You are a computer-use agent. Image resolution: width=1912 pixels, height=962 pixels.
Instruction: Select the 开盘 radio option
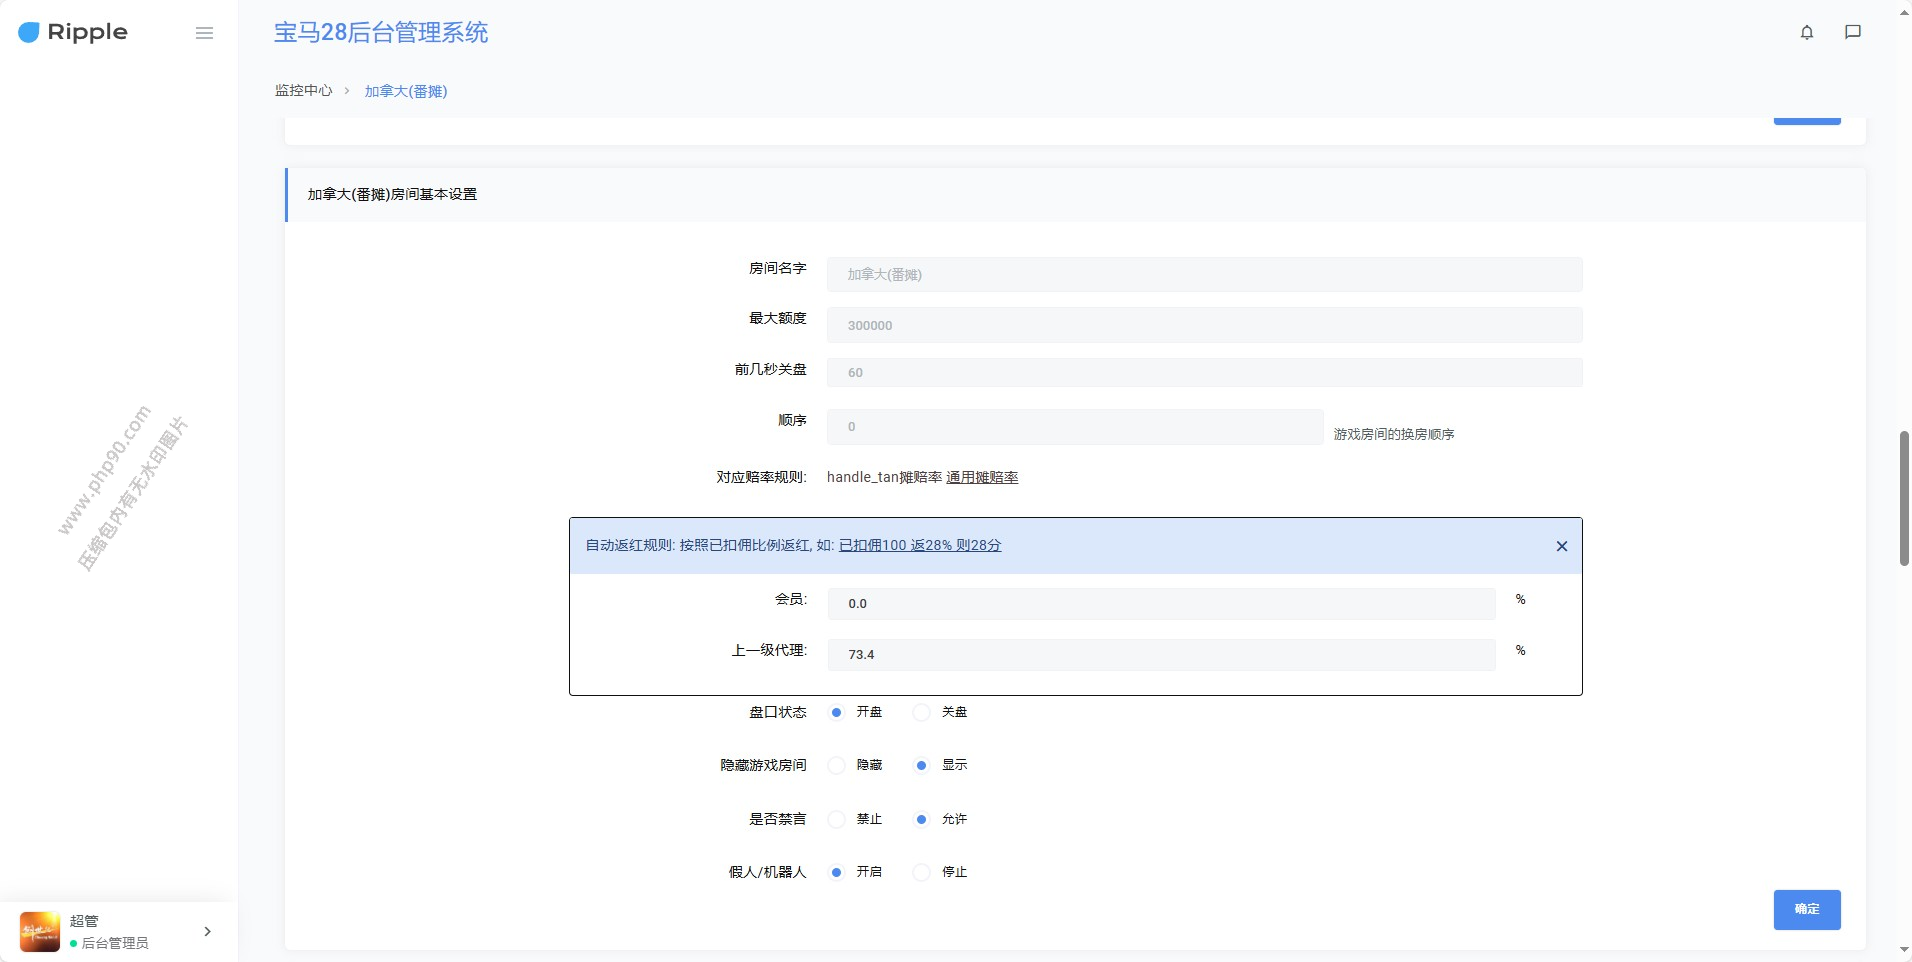[837, 712]
